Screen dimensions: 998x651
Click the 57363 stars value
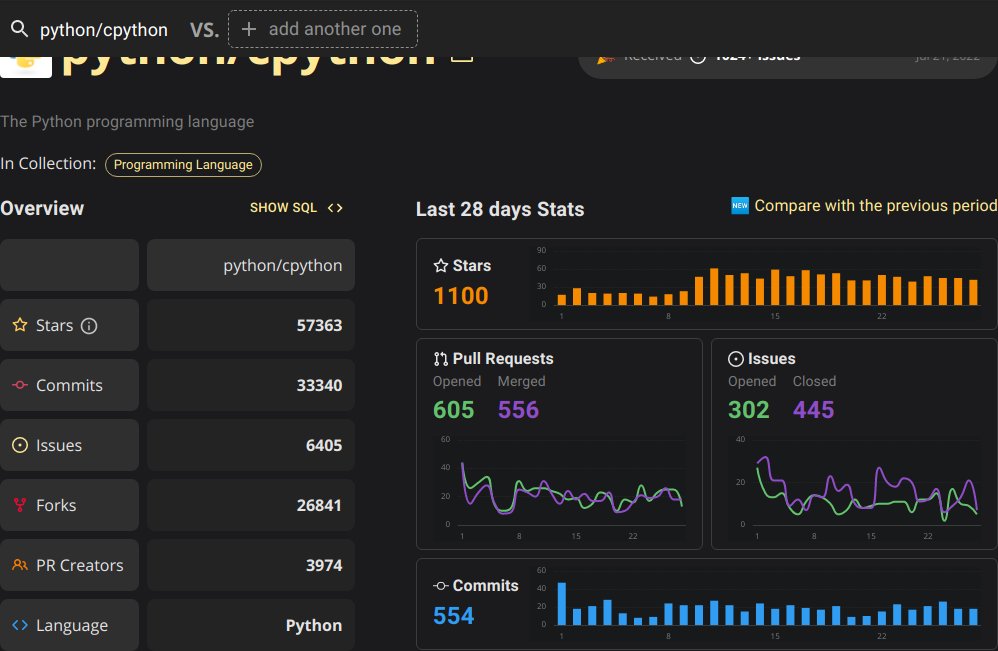(320, 325)
